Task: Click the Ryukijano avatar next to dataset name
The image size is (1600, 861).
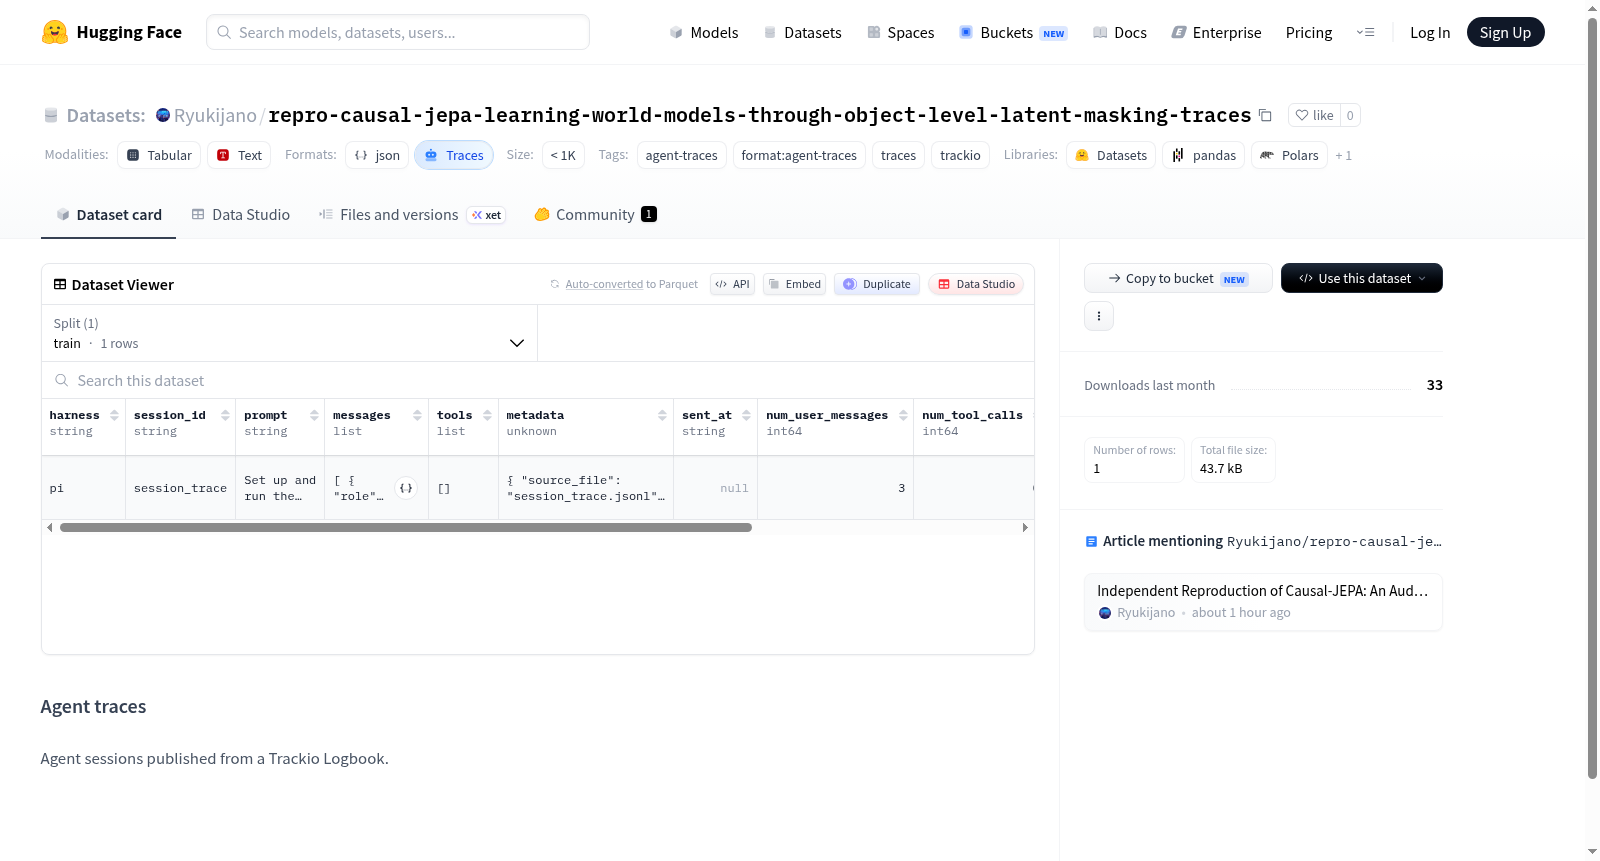Action: [x=163, y=115]
